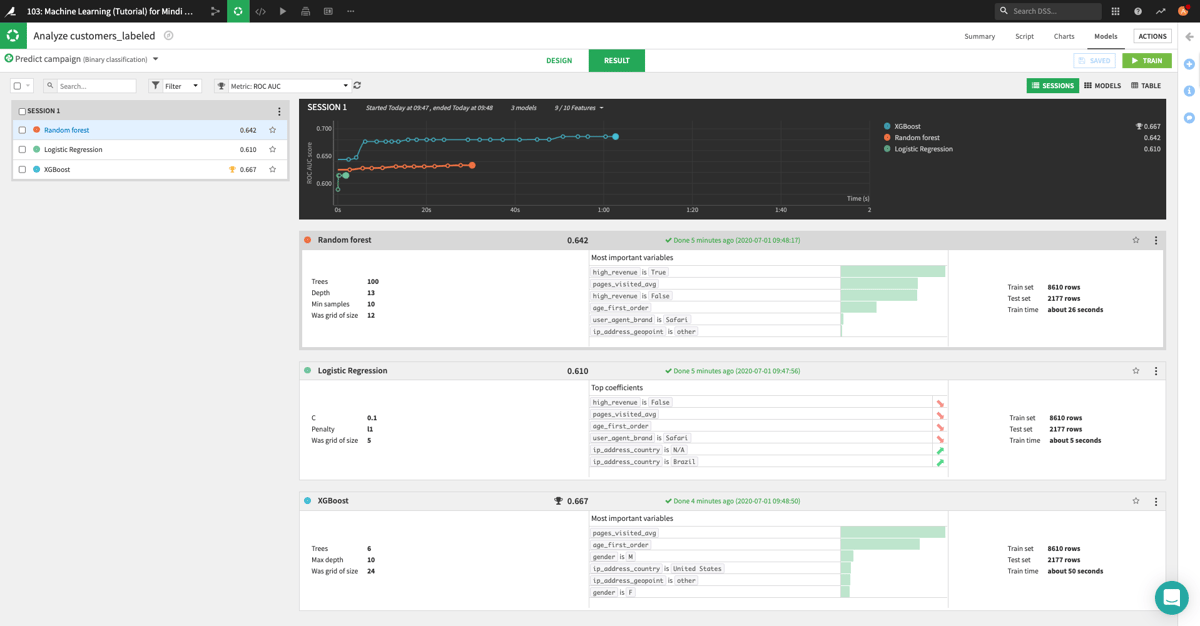The width and height of the screenshot is (1200, 626).
Task: Click the Jobs play icon in the top bar
Action: tap(282, 11)
